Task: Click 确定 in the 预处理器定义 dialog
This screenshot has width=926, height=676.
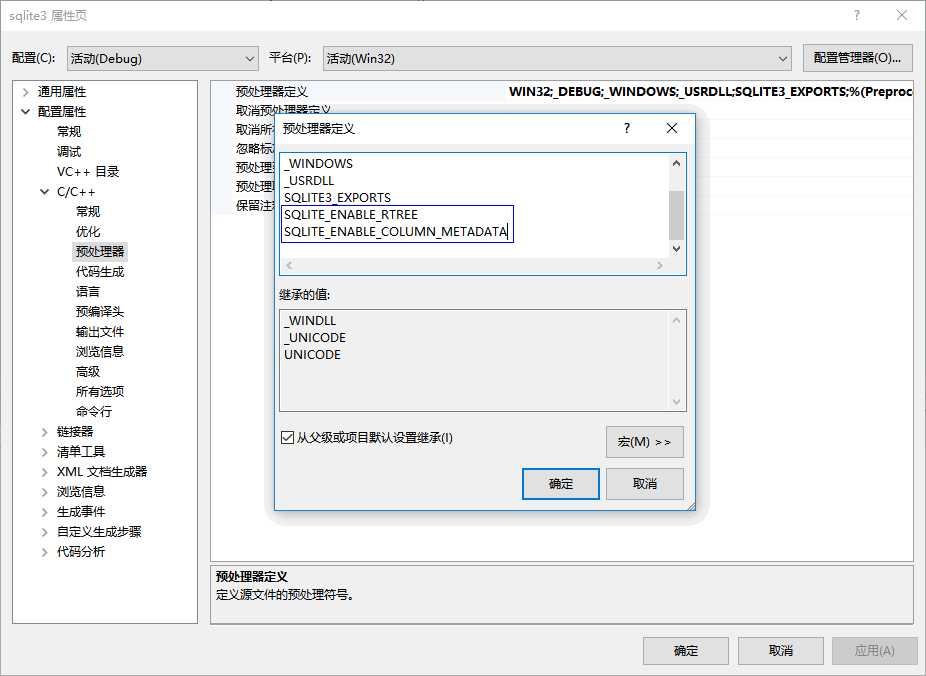Action: point(560,484)
